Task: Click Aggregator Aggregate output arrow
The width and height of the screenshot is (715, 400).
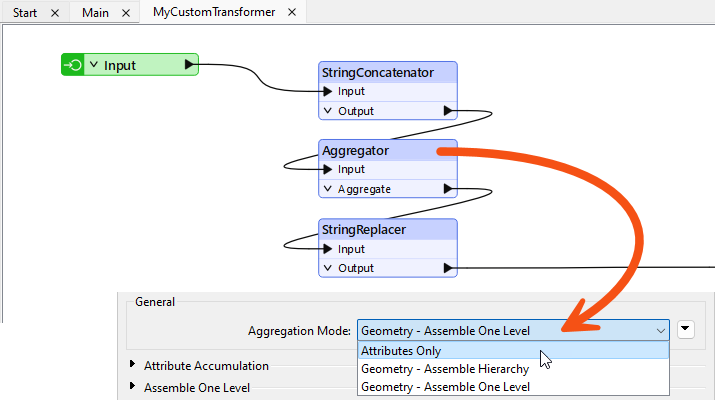Action: (x=448, y=189)
